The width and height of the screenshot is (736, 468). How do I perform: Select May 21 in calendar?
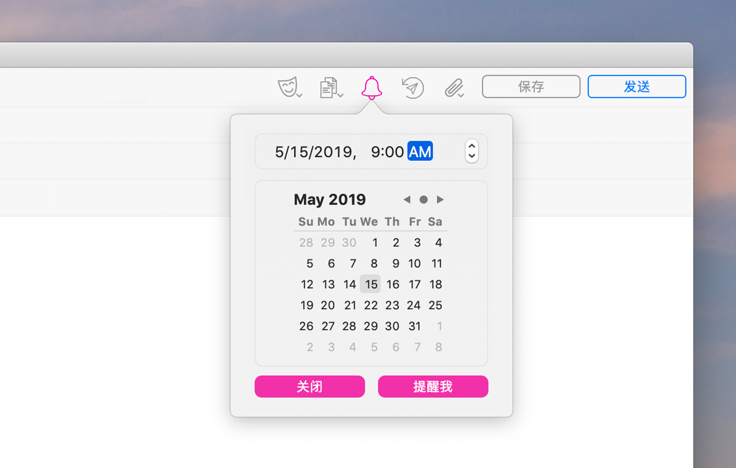(350, 305)
